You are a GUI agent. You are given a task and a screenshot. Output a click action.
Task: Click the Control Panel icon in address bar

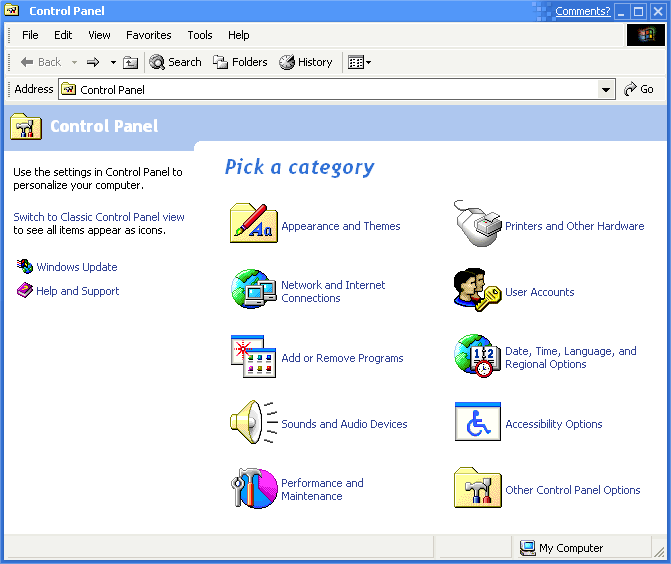pyautogui.click(x=68, y=89)
